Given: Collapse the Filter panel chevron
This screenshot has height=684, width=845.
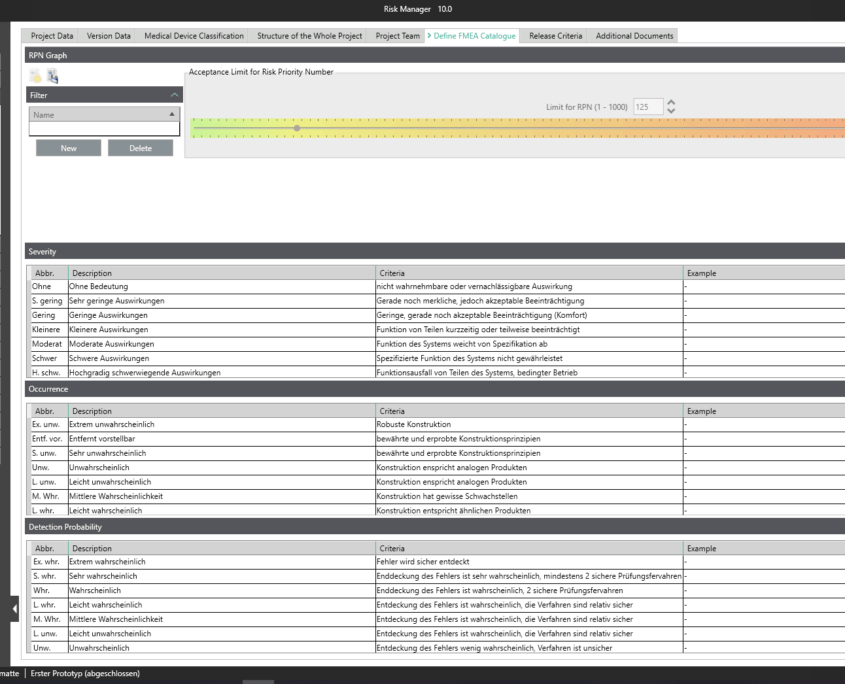Looking at the screenshot, I should tap(176, 95).
